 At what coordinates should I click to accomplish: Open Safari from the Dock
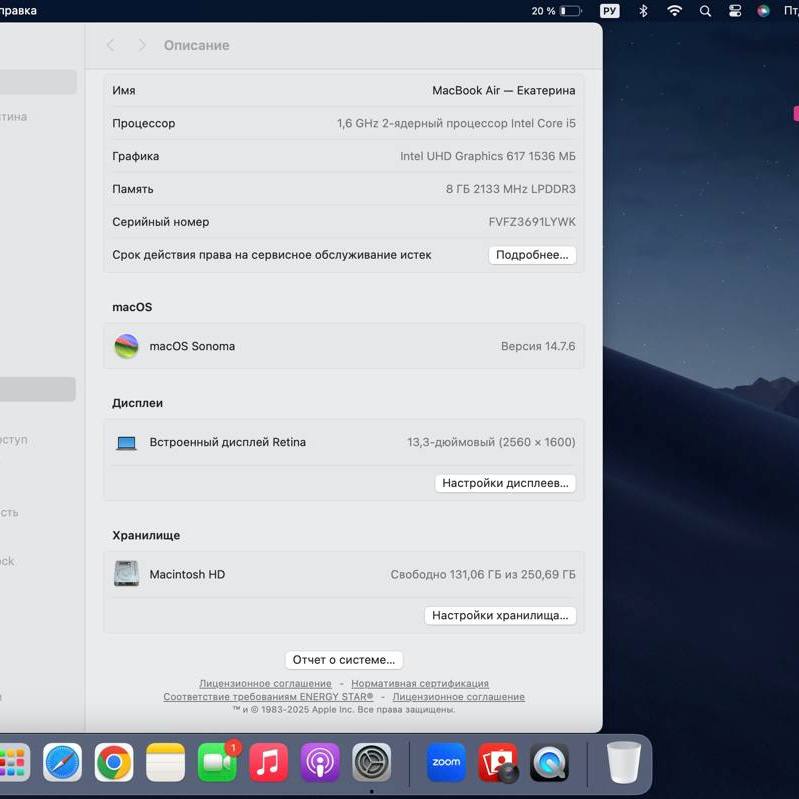(62, 762)
